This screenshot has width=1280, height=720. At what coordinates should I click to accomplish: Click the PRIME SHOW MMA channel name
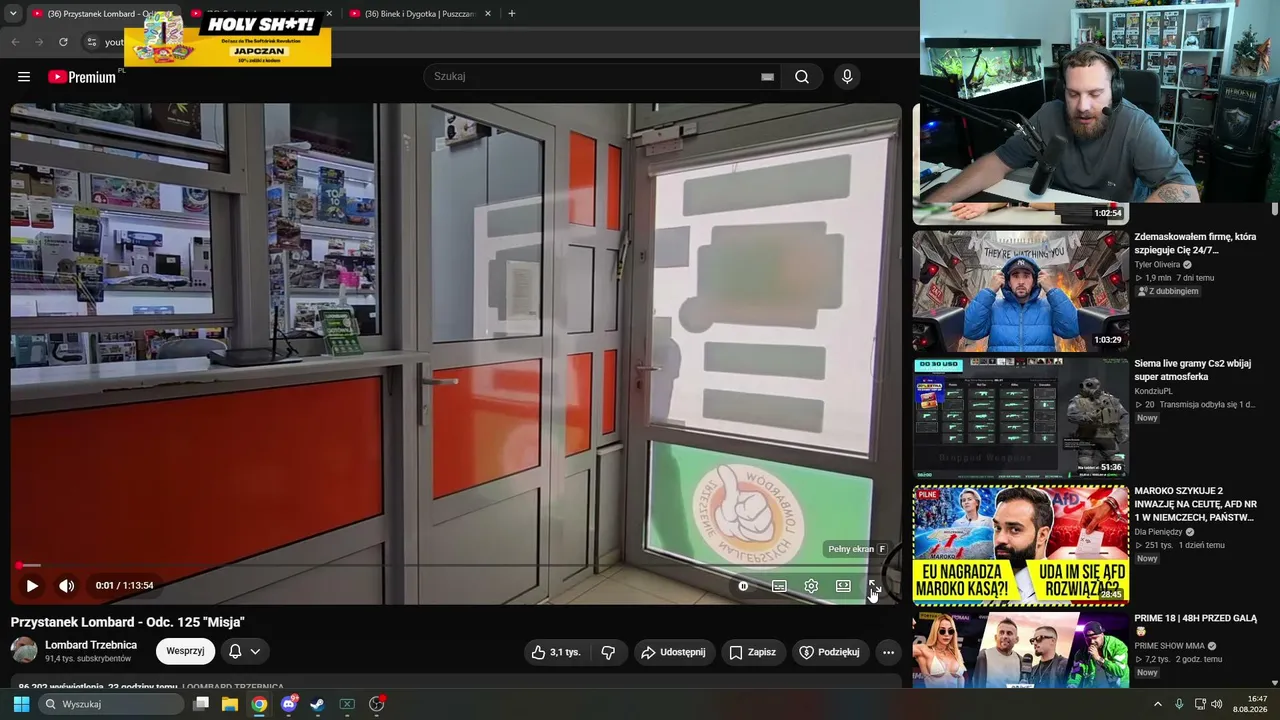[1168, 646]
